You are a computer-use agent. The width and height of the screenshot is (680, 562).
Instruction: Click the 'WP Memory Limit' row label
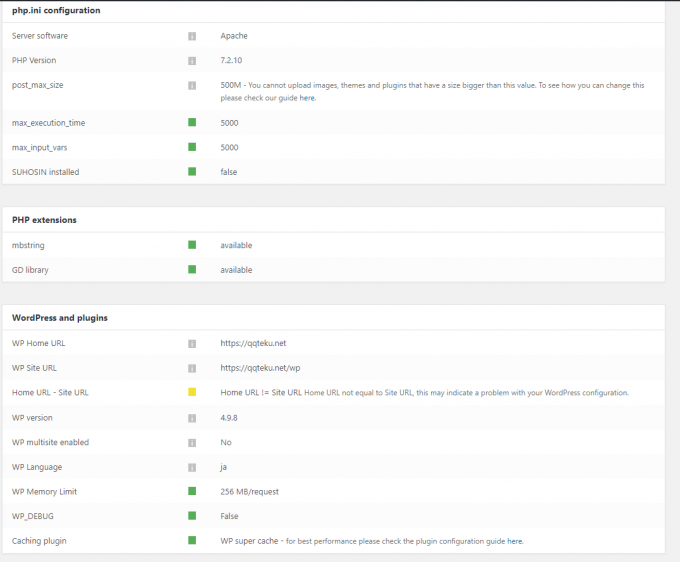(x=44, y=492)
